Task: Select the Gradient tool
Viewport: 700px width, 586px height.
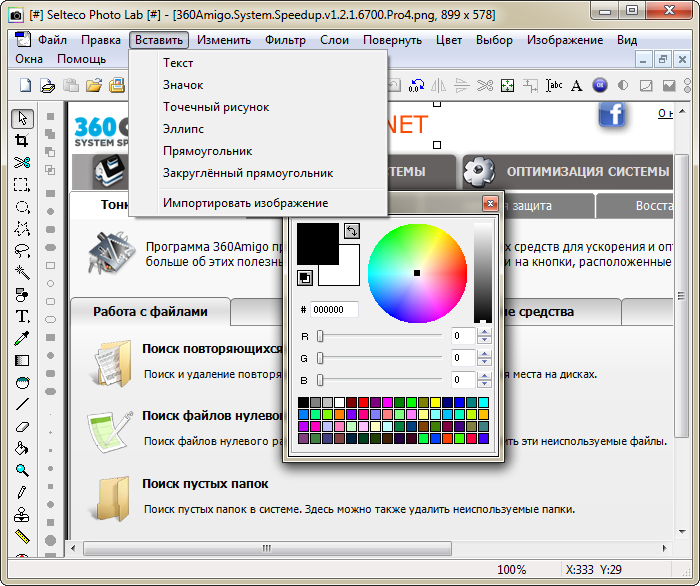Action: [x=22, y=360]
